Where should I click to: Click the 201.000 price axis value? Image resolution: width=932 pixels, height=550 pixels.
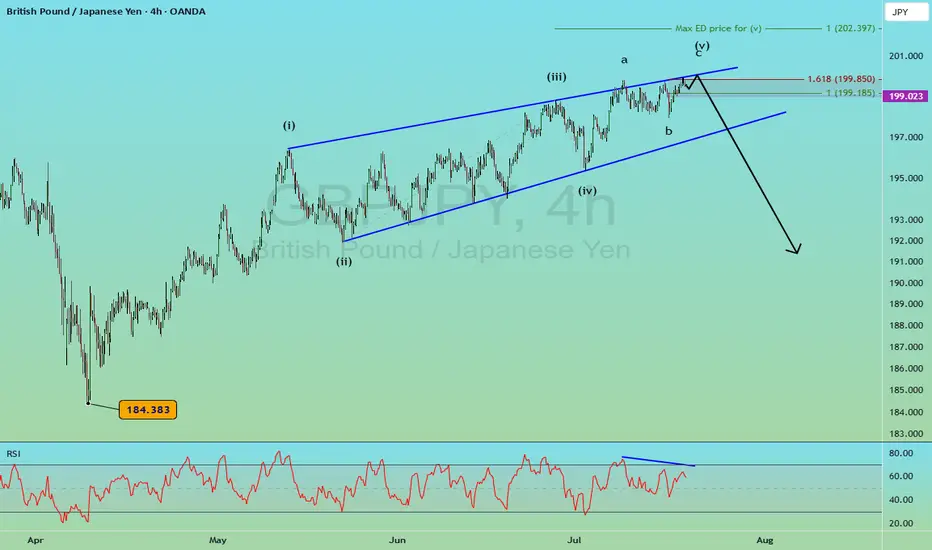pyautogui.click(x=906, y=56)
